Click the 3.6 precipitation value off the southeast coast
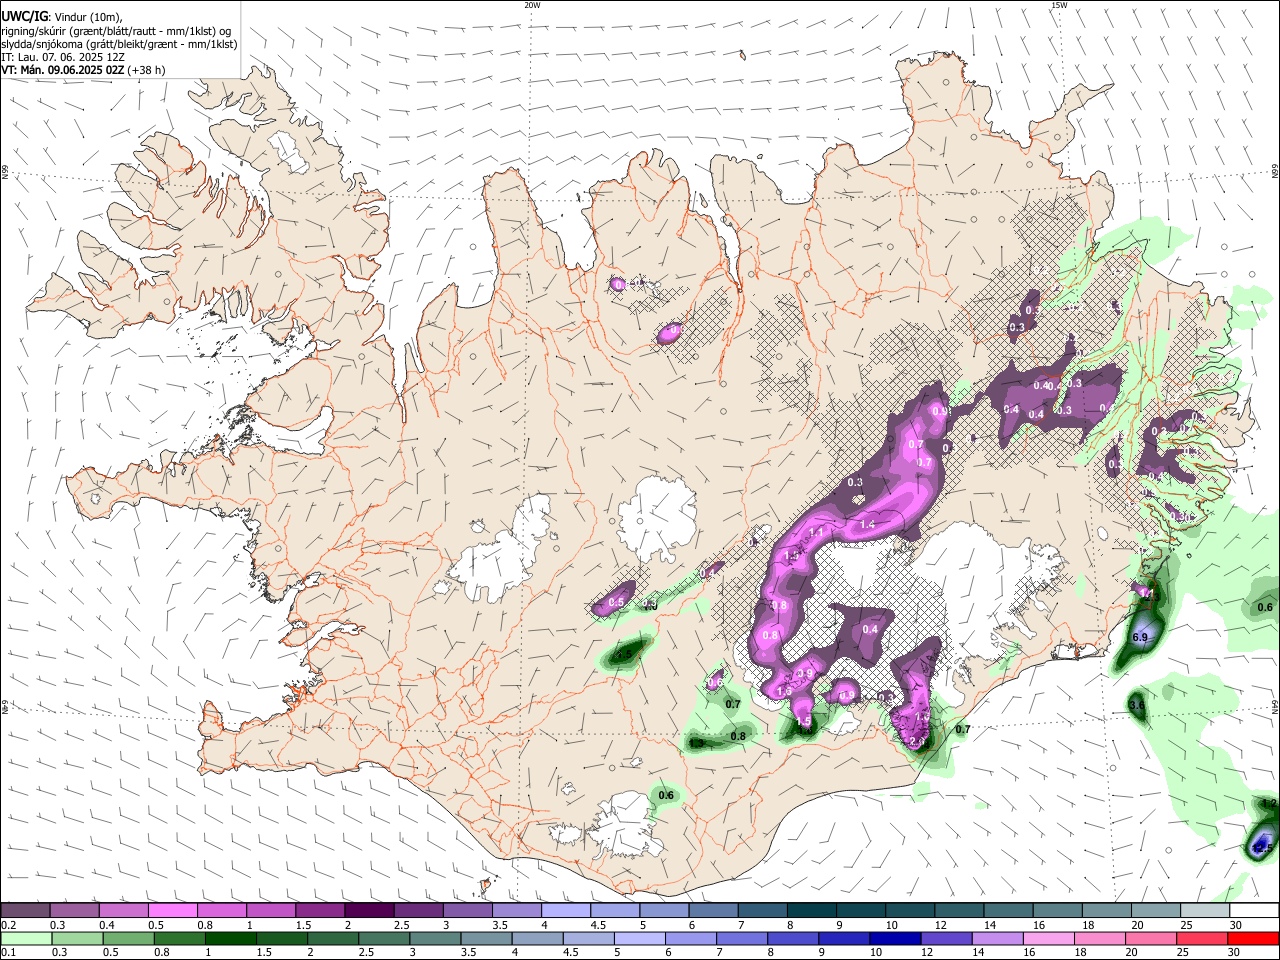The image size is (1280, 960). tap(1137, 706)
